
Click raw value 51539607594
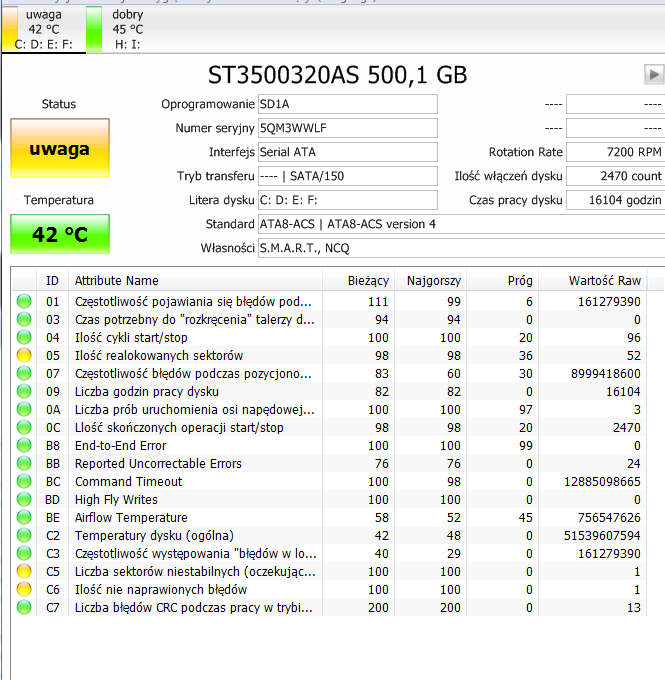(x=602, y=536)
